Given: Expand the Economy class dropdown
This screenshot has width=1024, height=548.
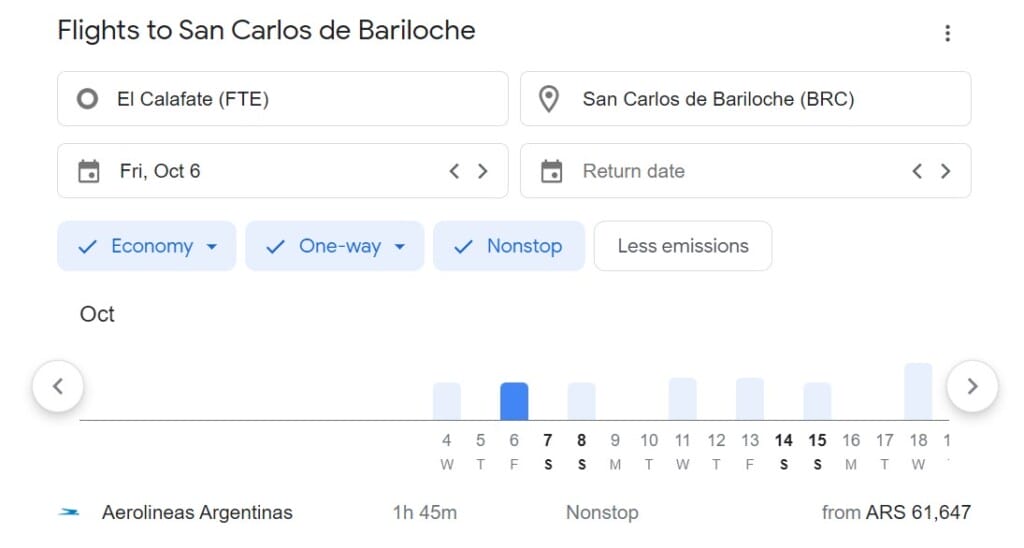Looking at the screenshot, I should click(146, 246).
